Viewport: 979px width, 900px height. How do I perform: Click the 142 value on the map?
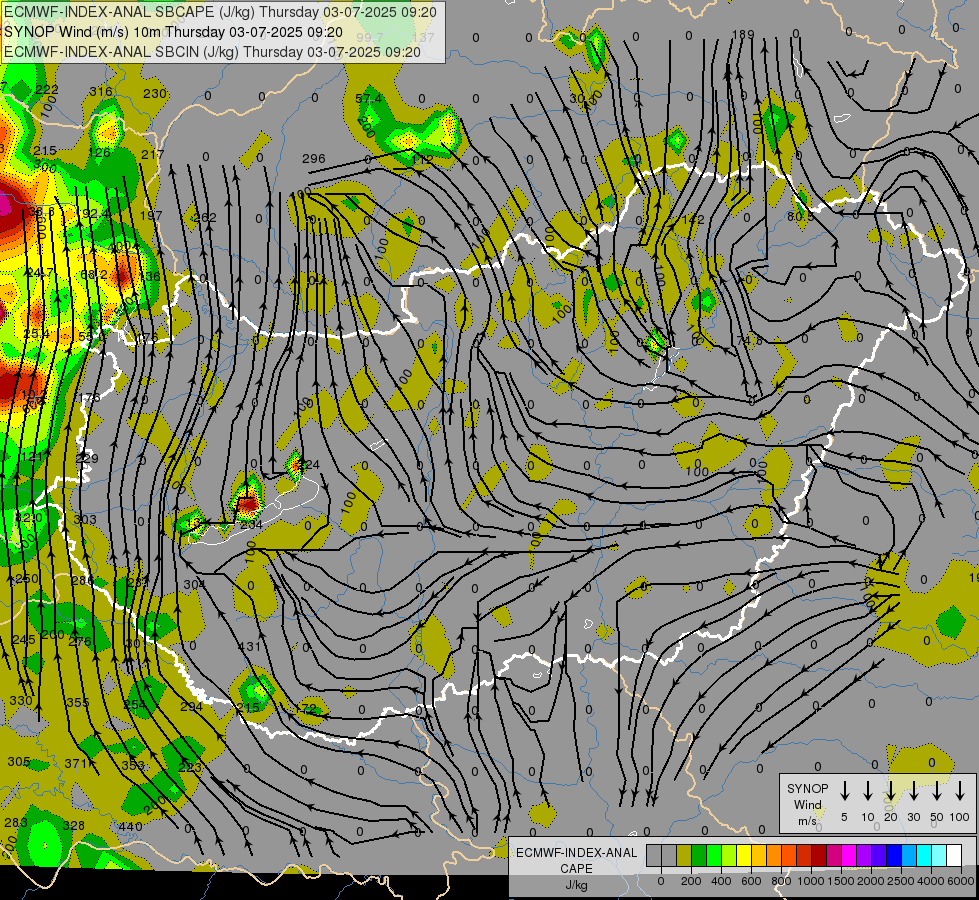pyautogui.click(x=693, y=219)
